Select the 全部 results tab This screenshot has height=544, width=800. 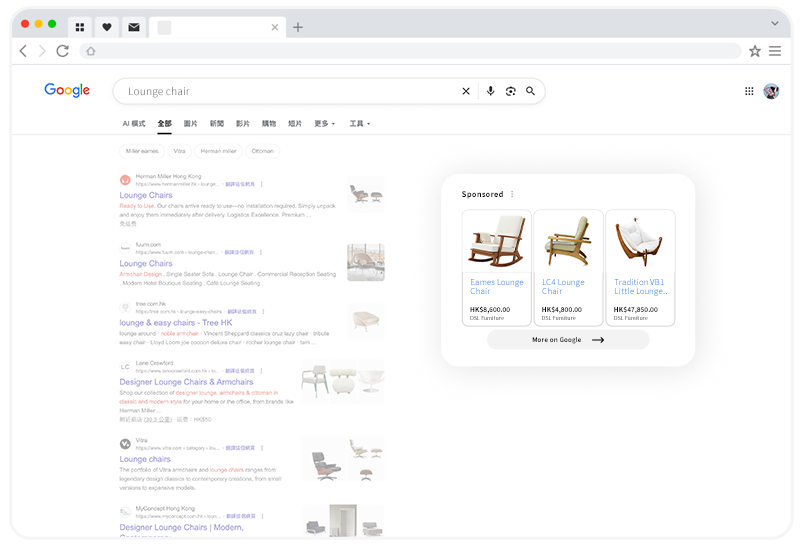point(164,123)
